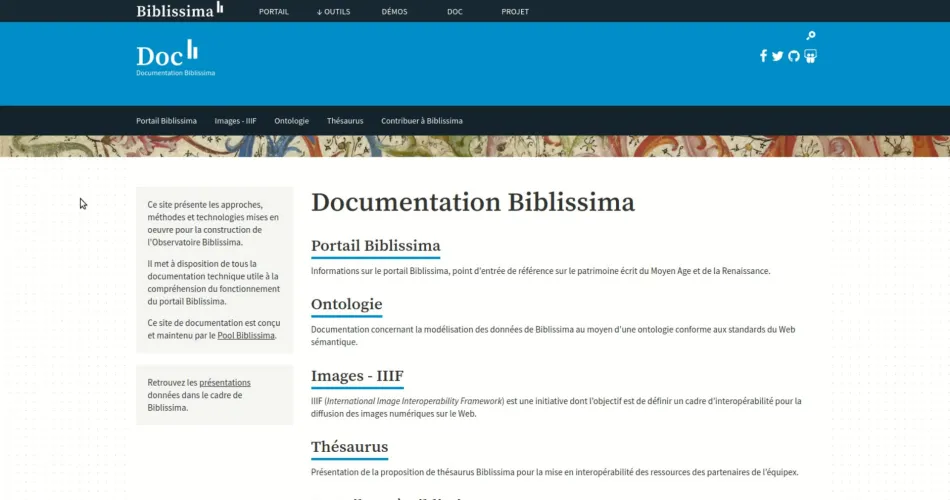Open the PORTAIL top menu item
Screen dimensions: 950x500
(273, 12)
